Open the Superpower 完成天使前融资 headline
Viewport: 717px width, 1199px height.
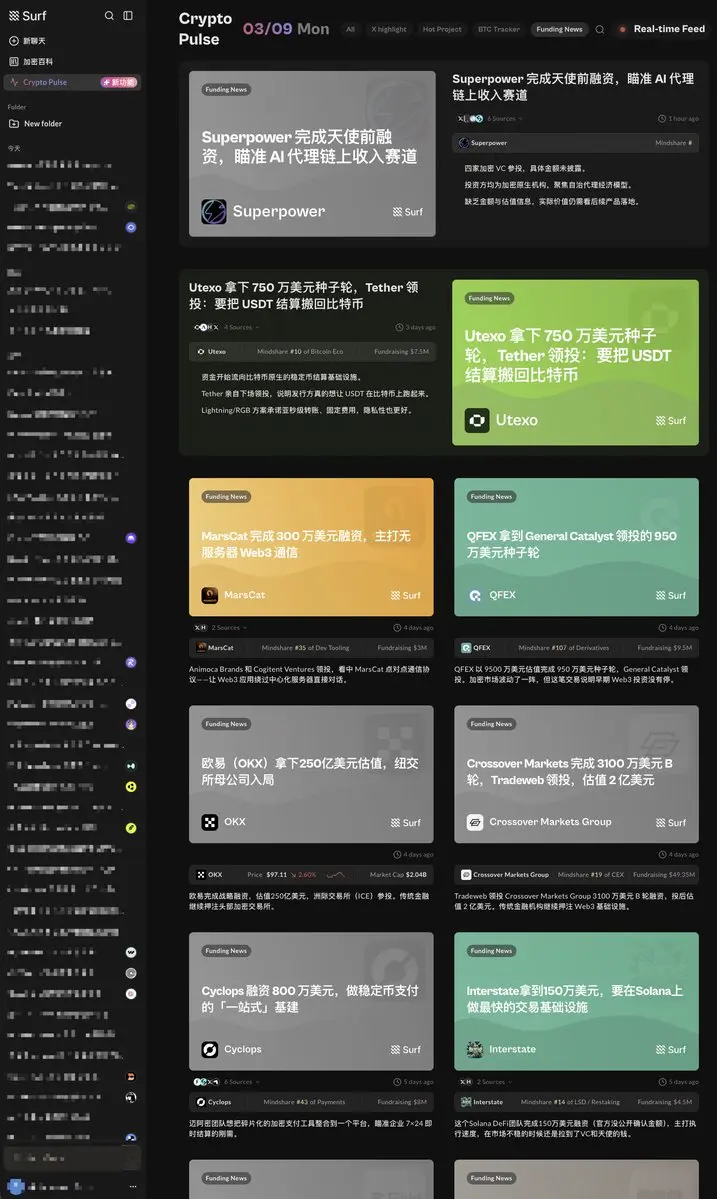(573, 86)
